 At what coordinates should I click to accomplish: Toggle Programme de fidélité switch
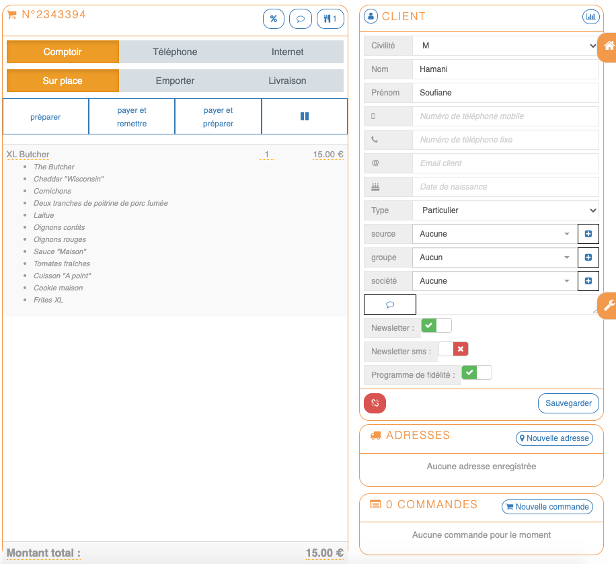pos(476,373)
